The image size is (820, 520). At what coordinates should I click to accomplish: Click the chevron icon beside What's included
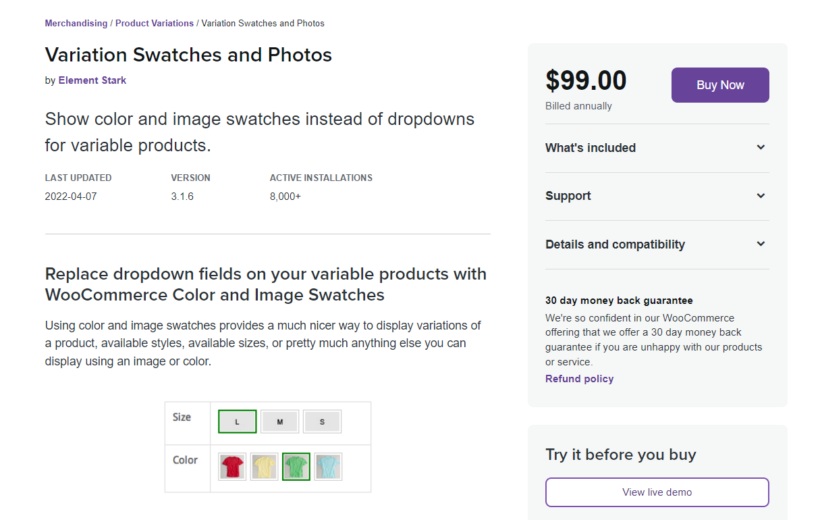tap(760, 148)
